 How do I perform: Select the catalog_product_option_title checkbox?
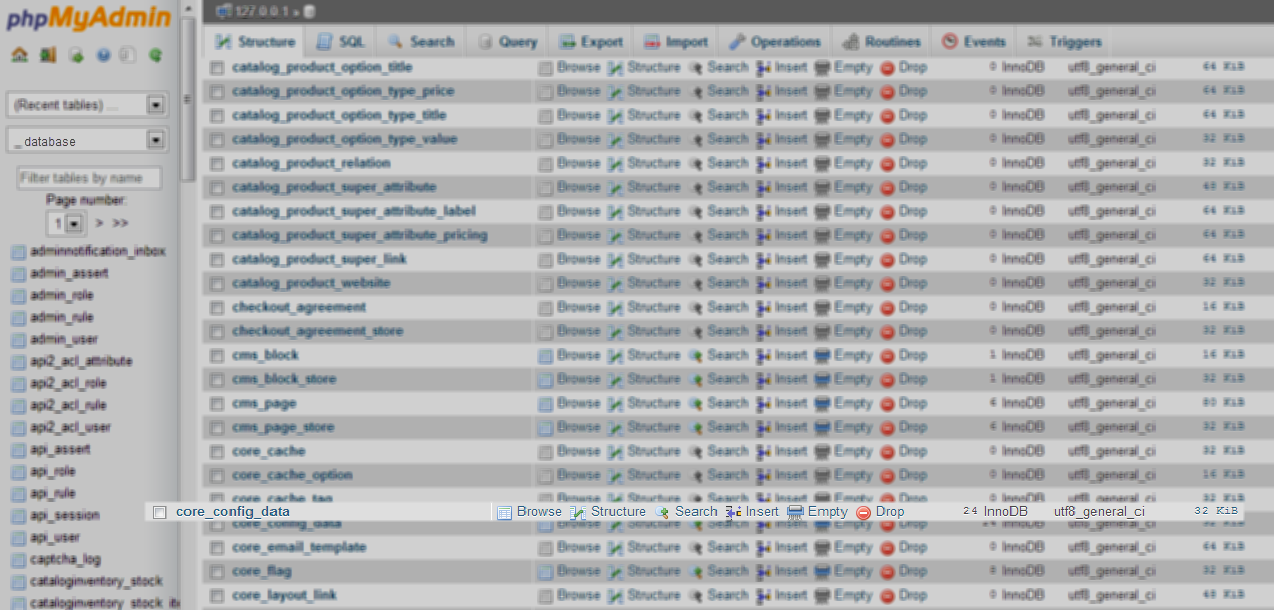pyautogui.click(x=217, y=67)
